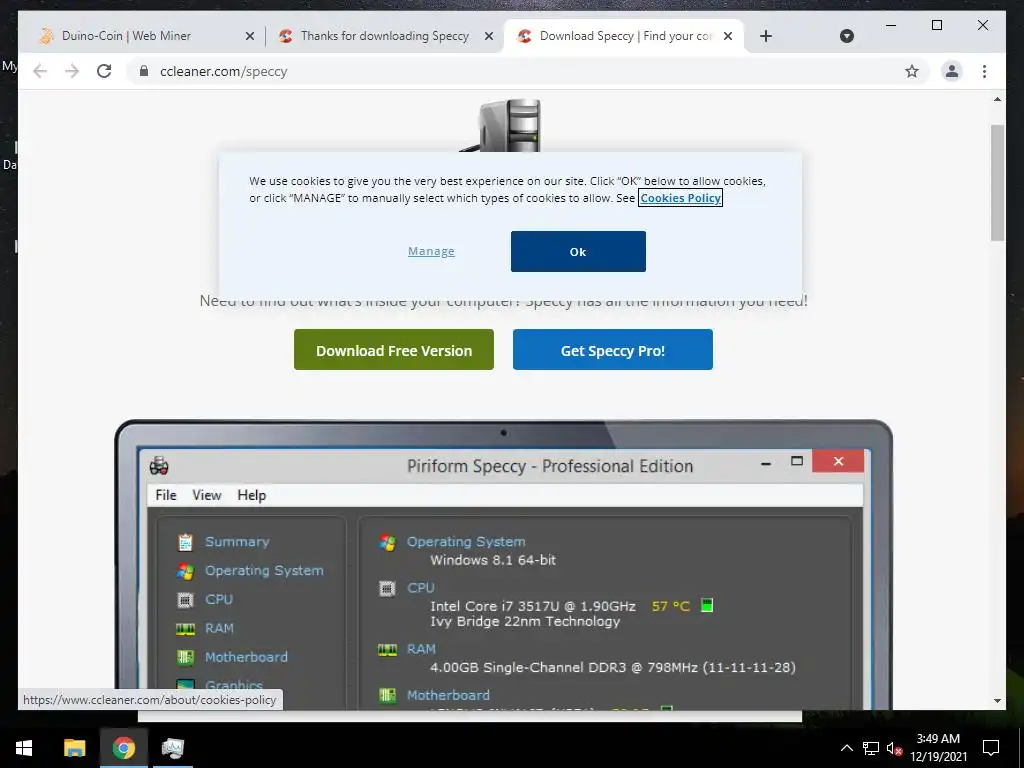Image resolution: width=1024 pixels, height=768 pixels.
Task: Close the Thanks for downloading Speccy tab
Action: (x=488, y=36)
